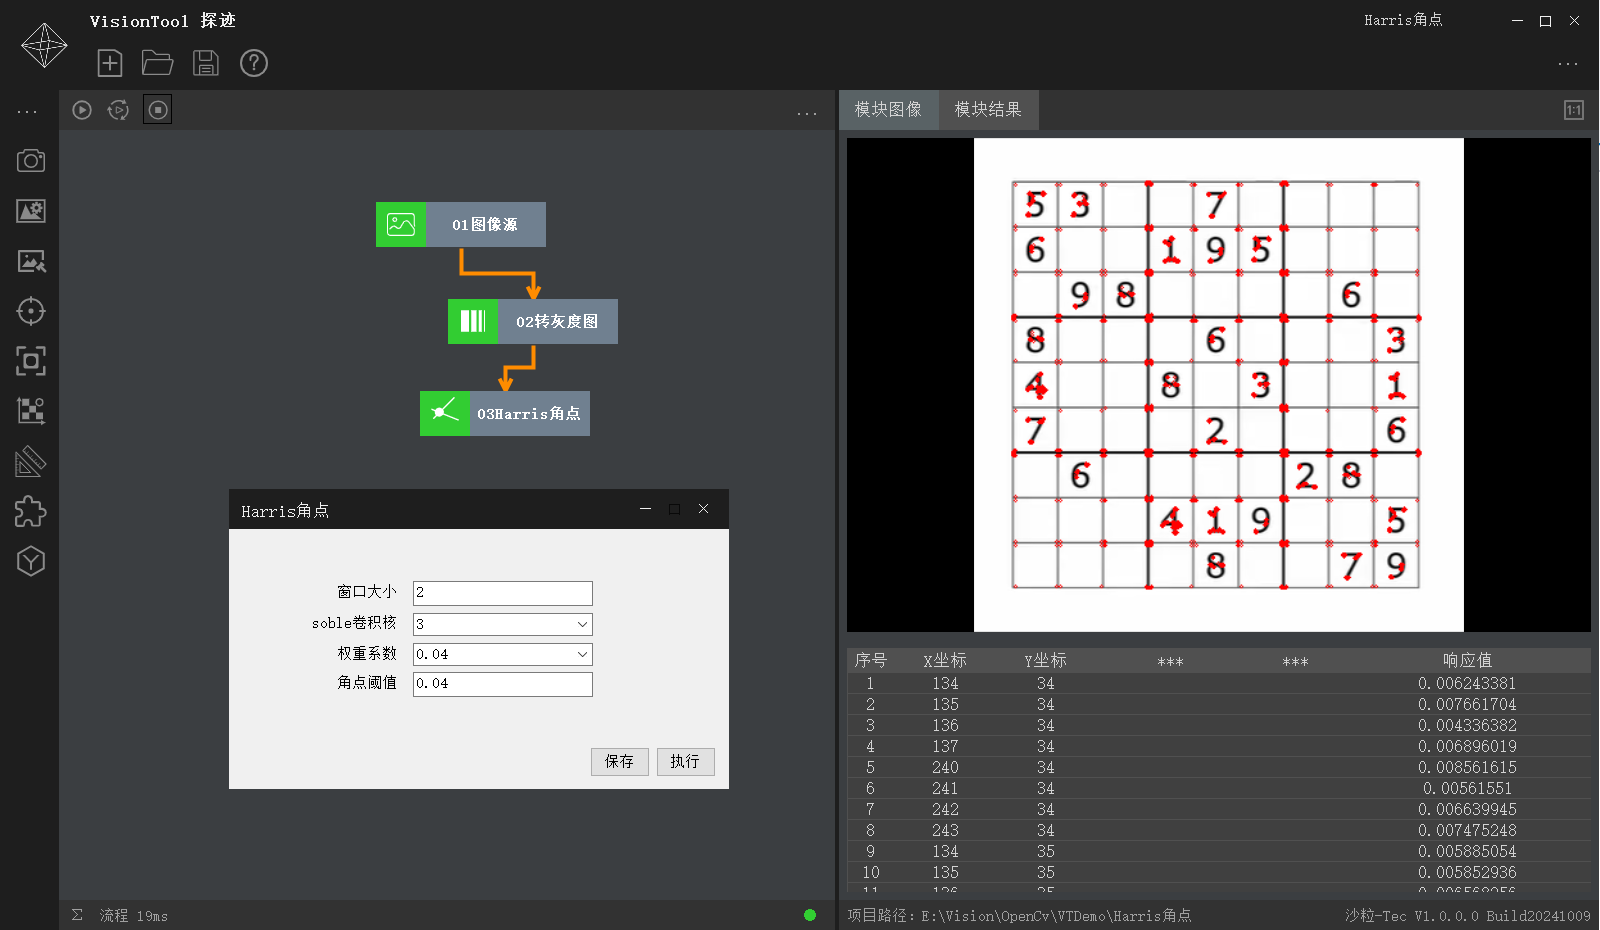The height and width of the screenshot is (930, 1600).
Task: Select the 02转灰度图 node
Action: 533,321
